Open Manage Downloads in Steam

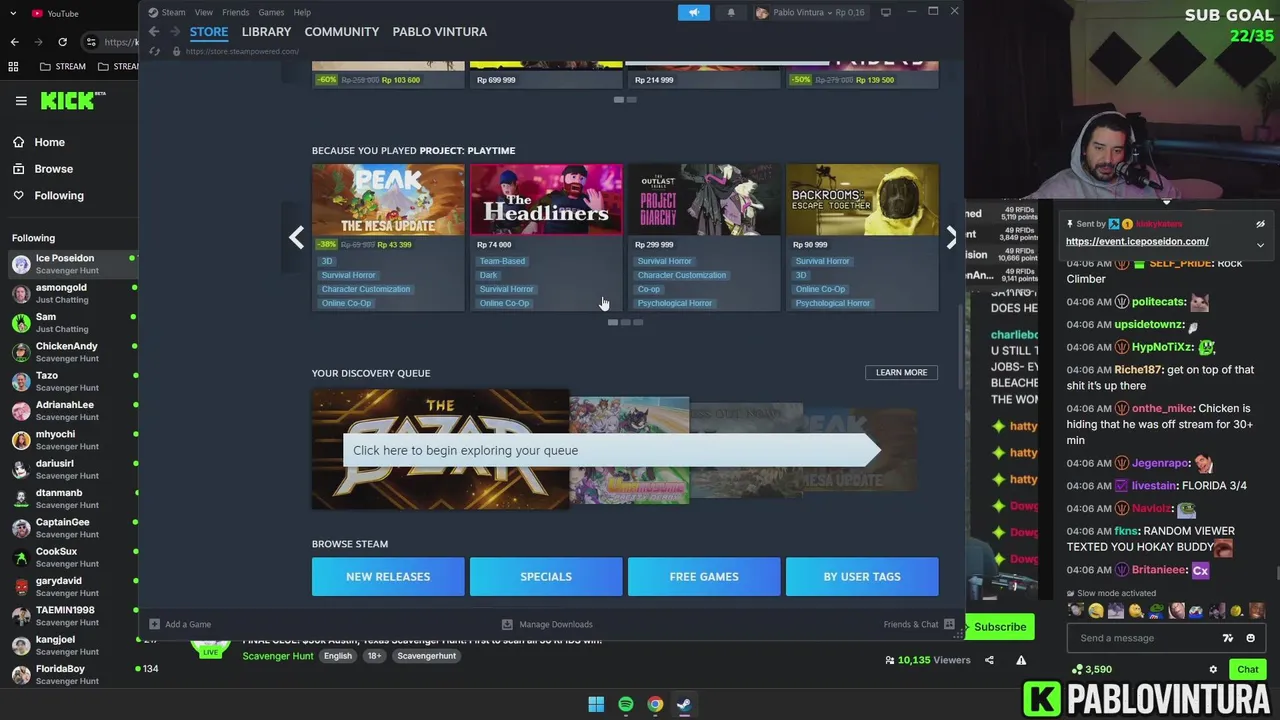547,624
